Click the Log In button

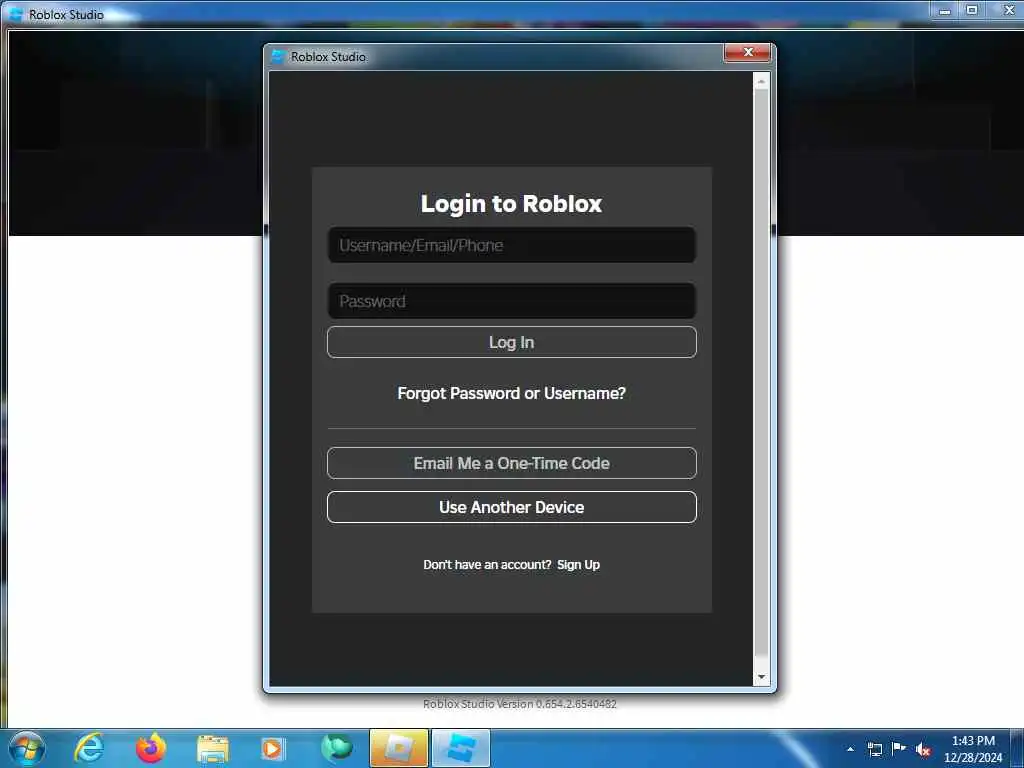click(x=511, y=342)
